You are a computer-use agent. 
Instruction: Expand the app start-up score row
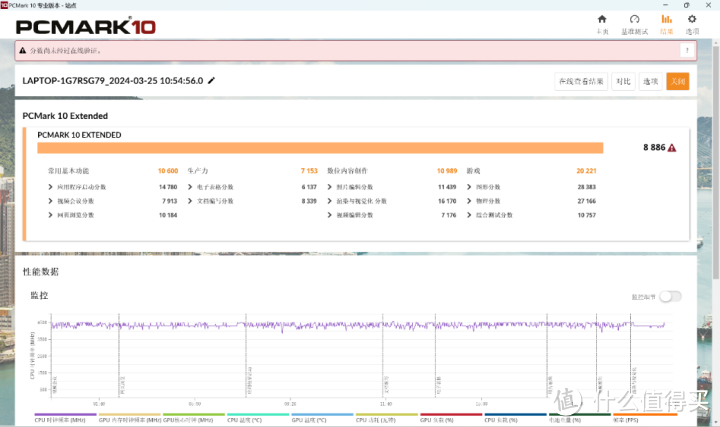[78, 187]
